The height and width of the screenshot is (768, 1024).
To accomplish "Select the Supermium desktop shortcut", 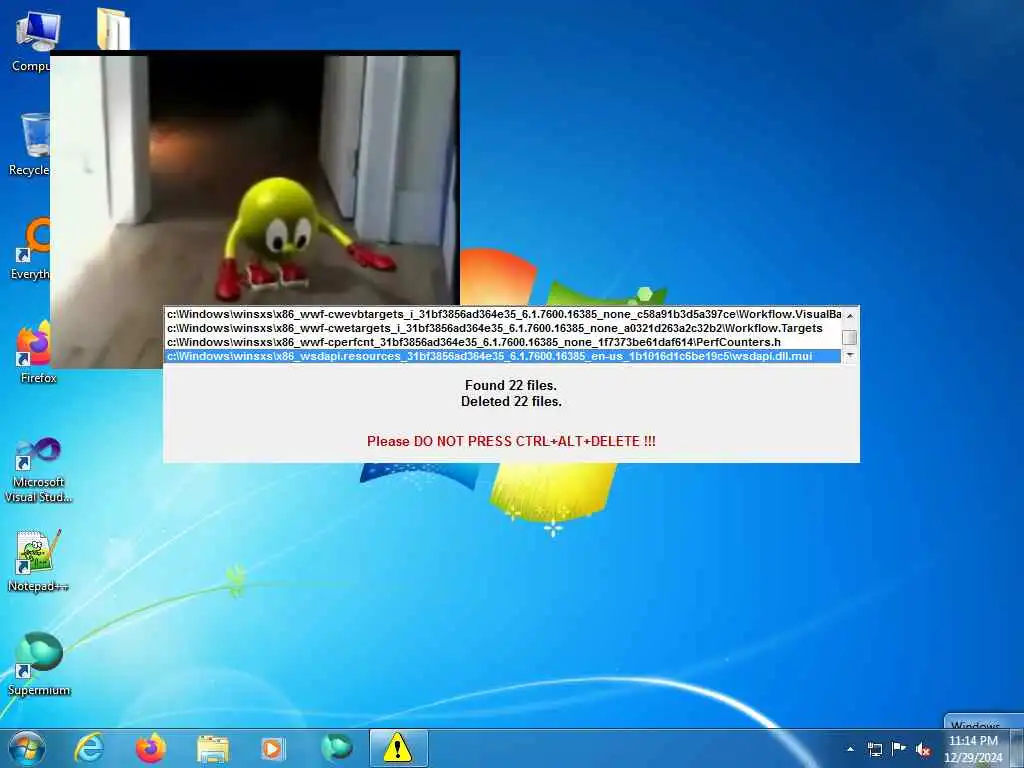I will [x=39, y=664].
